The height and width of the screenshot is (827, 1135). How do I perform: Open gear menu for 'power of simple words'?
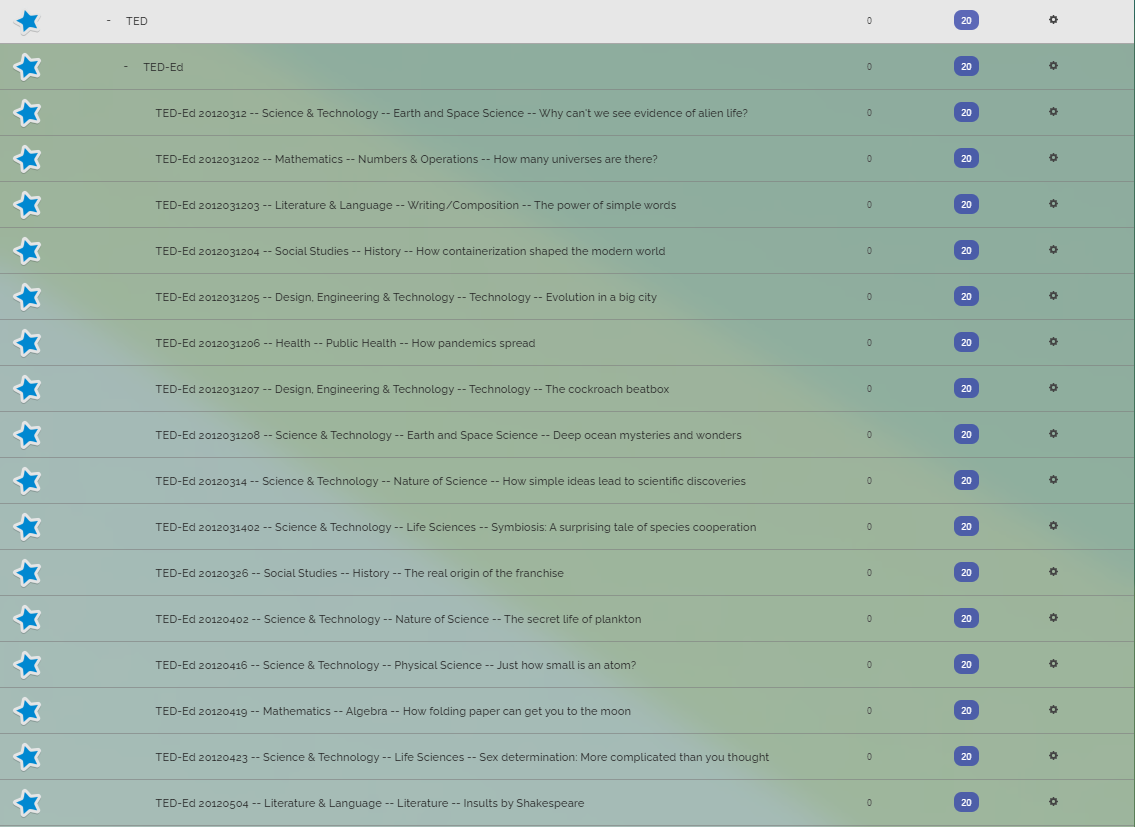point(1053,203)
